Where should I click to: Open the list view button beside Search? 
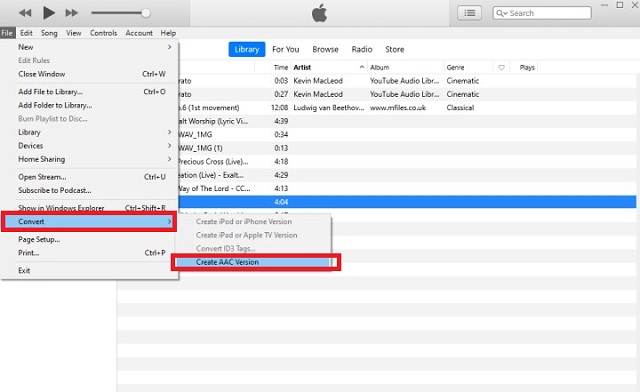coord(469,13)
